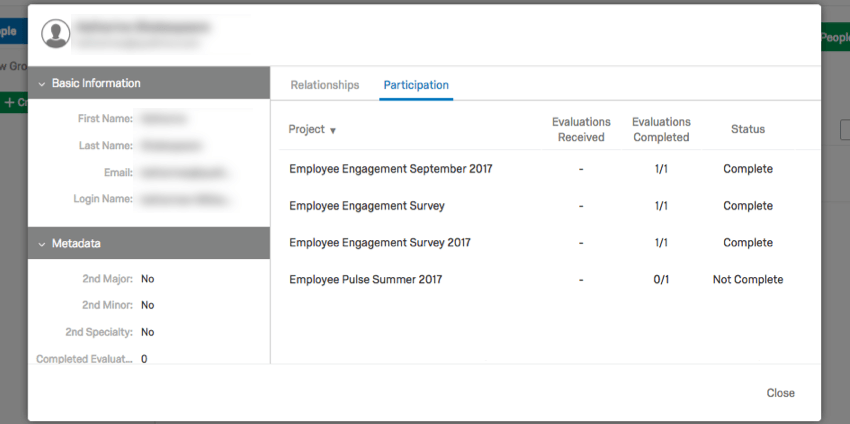Collapse the Metadata section chevron
Image resolution: width=850 pixels, height=424 pixels.
(42, 244)
